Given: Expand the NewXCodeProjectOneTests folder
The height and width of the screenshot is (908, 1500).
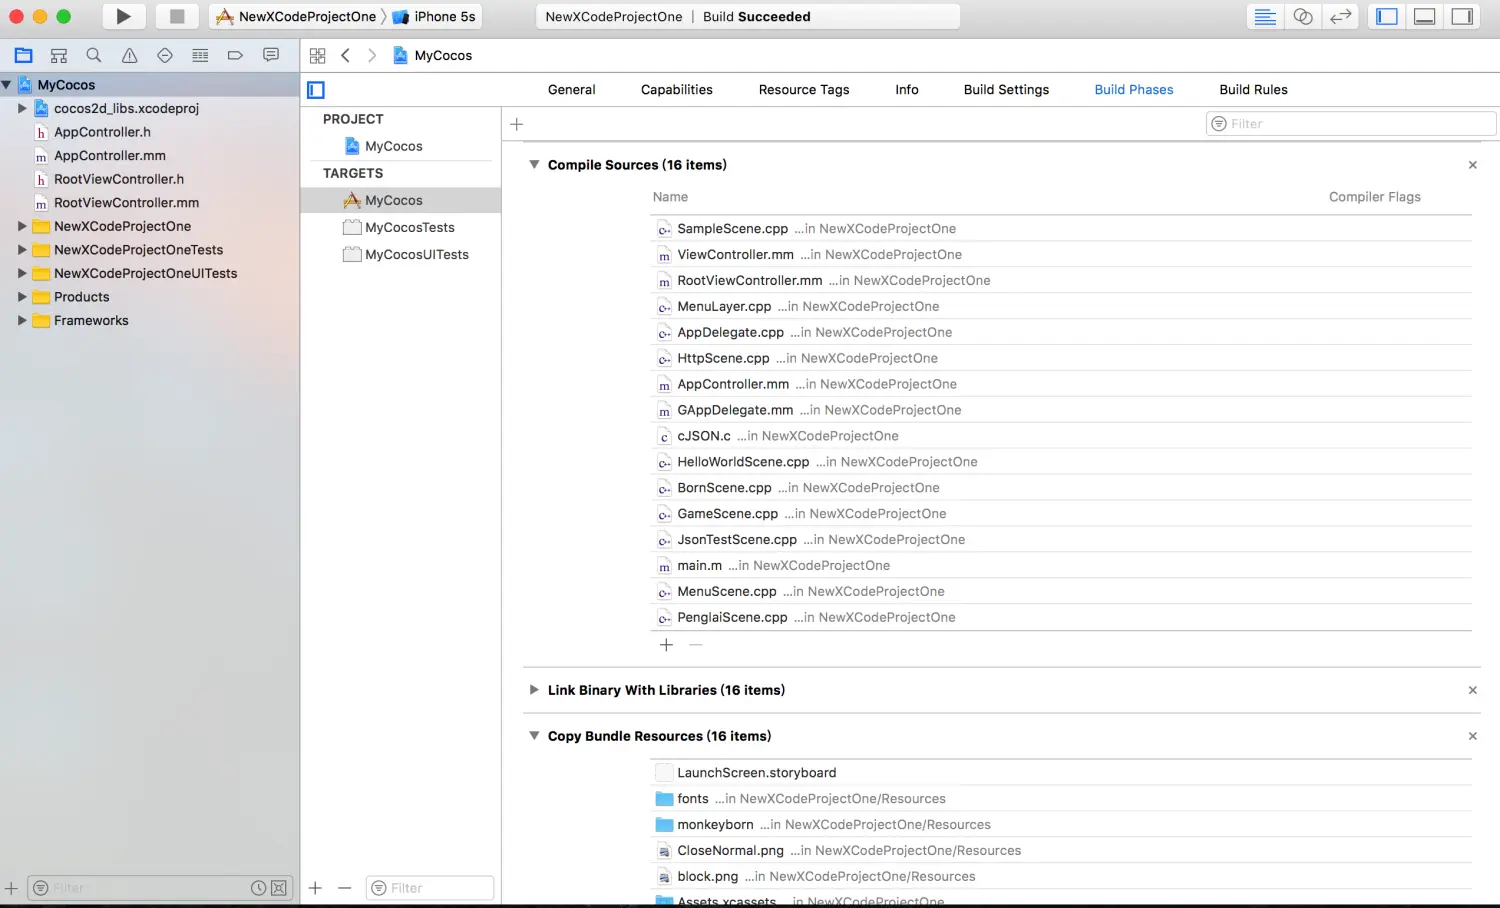Looking at the screenshot, I should coord(22,250).
